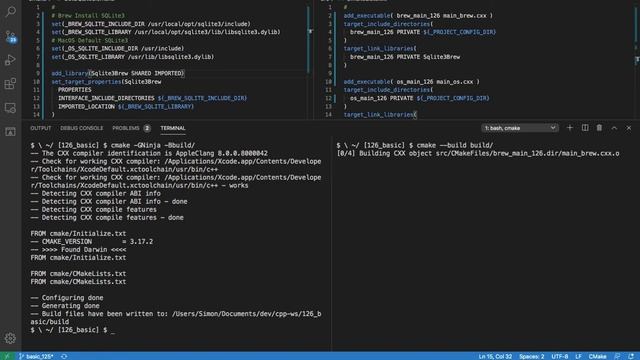Screen dimensions: 640x360
Task: Click '[0/4] Building CXX object' line in right terminal
Action: (x=478, y=153)
